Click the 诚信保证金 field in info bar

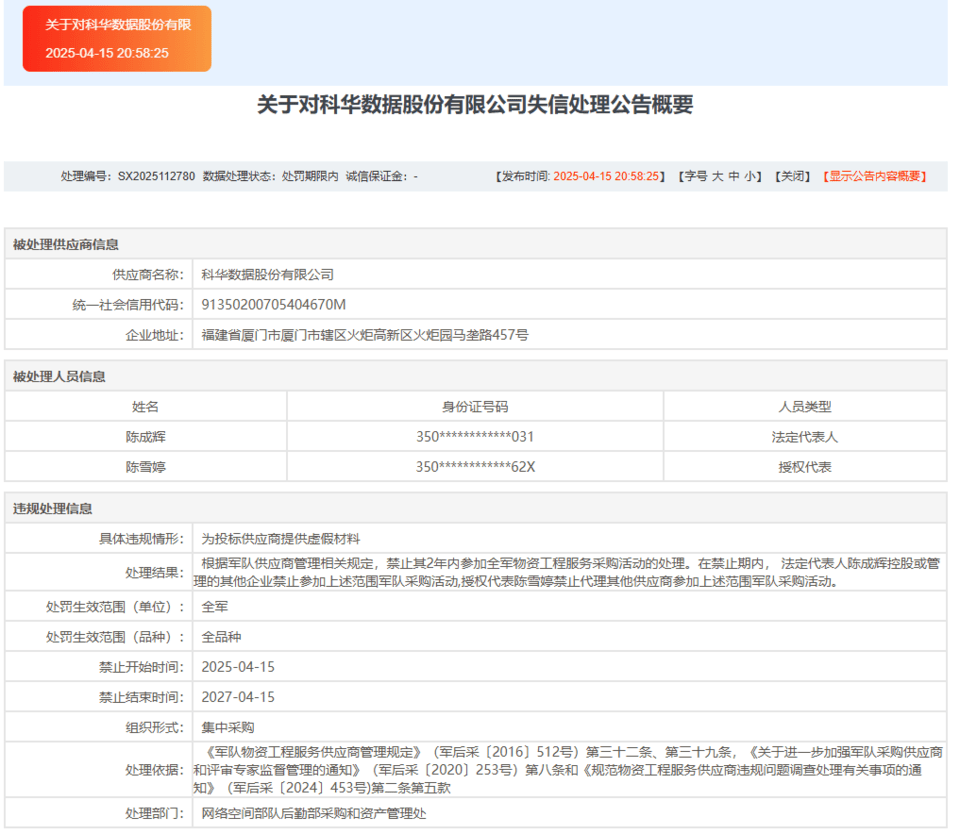(381, 176)
